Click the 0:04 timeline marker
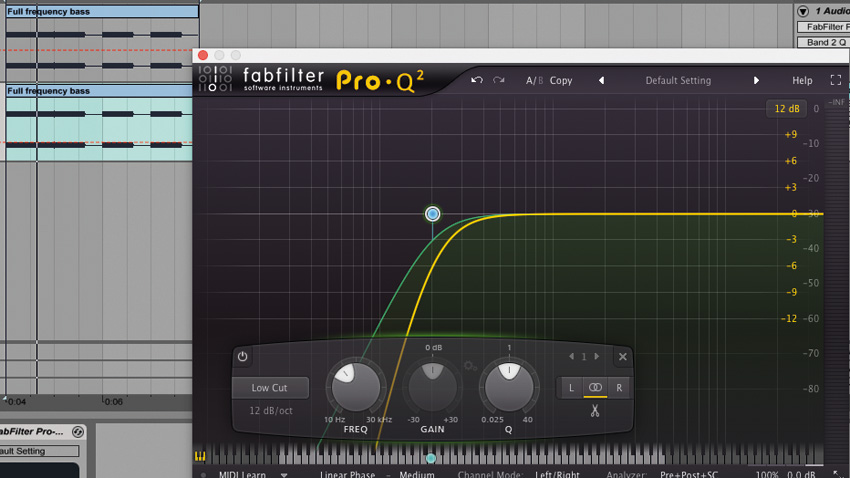 [16, 402]
